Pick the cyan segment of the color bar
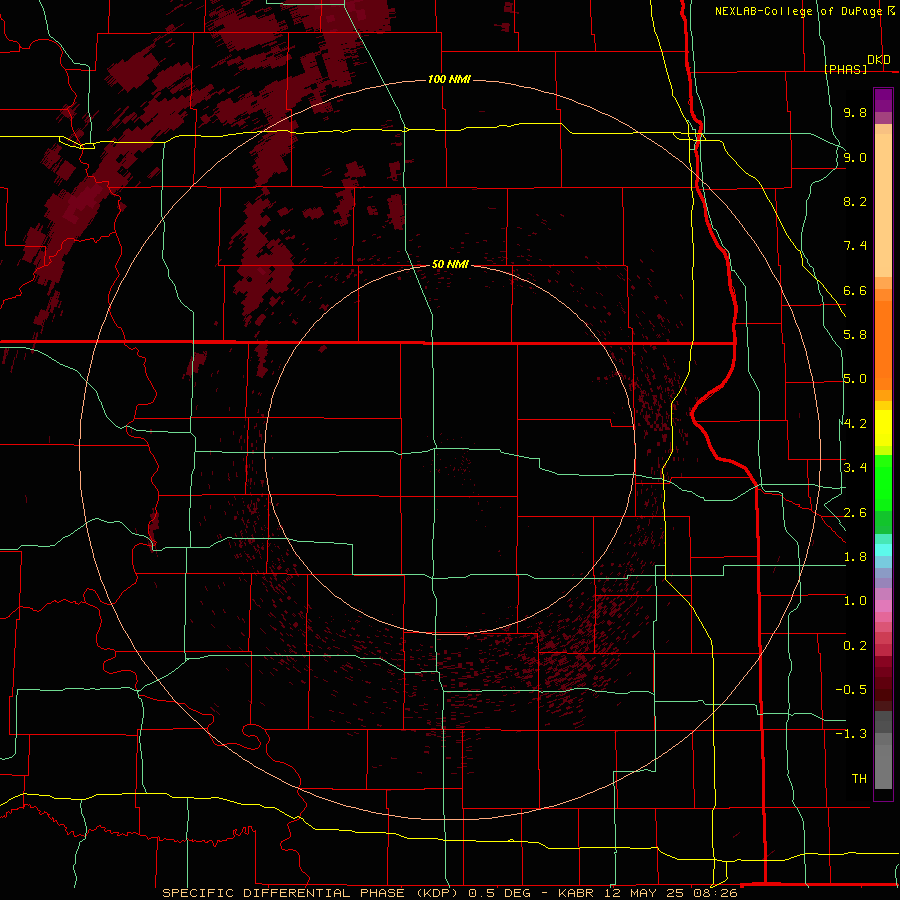Screen dimensions: 900x900 coord(883,550)
